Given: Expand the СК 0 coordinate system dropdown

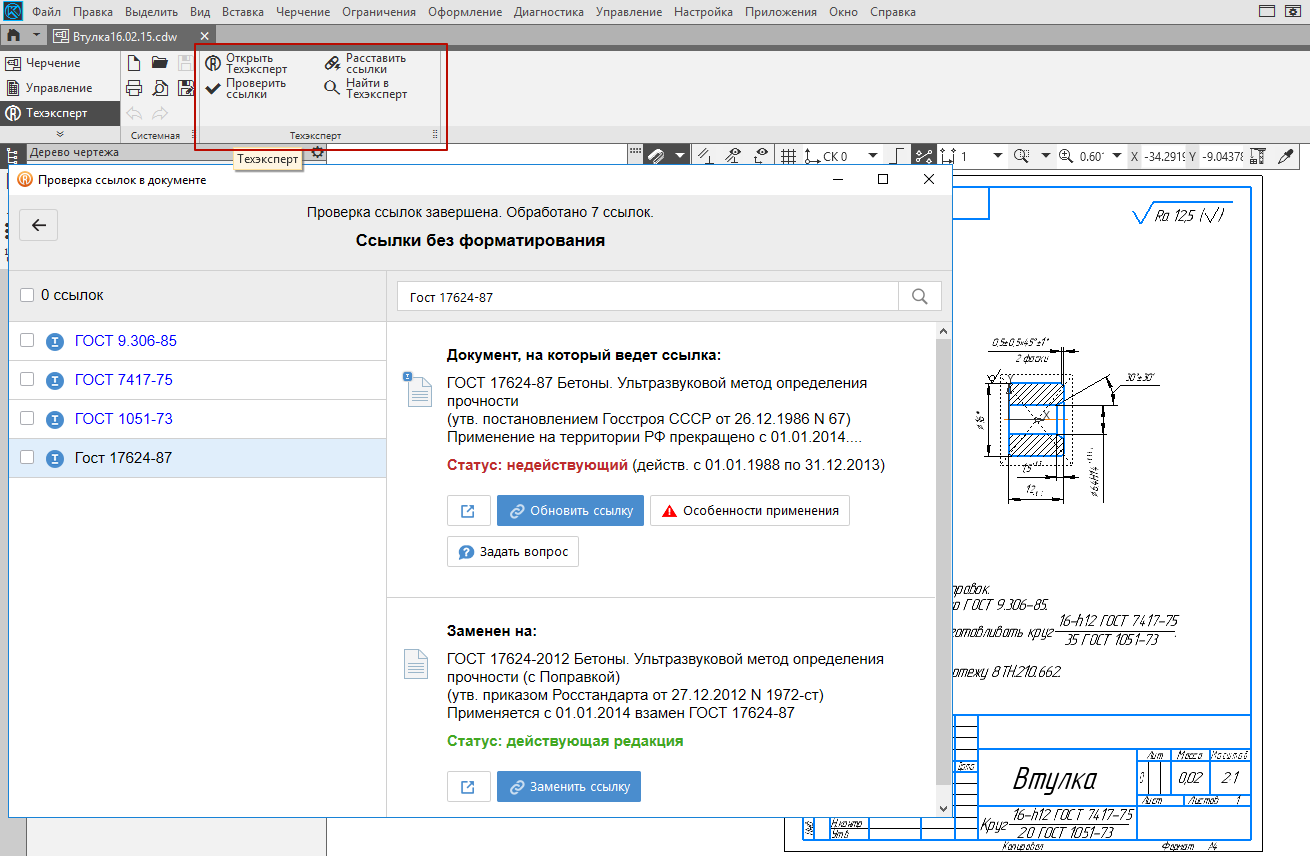Looking at the screenshot, I should tap(872, 156).
